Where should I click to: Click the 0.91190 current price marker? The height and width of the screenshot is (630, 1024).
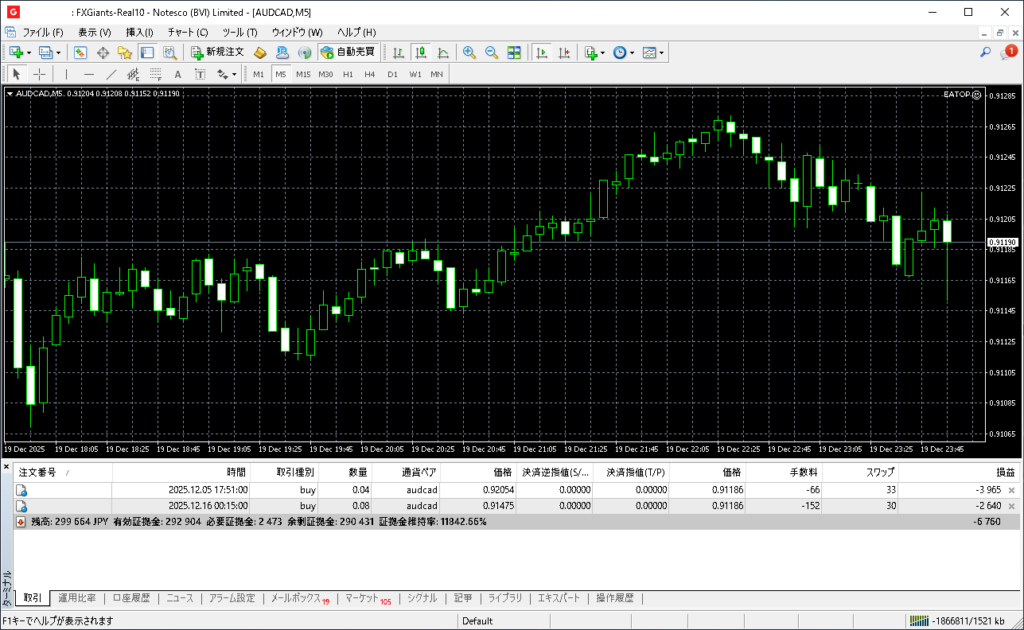click(x=1001, y=242)
